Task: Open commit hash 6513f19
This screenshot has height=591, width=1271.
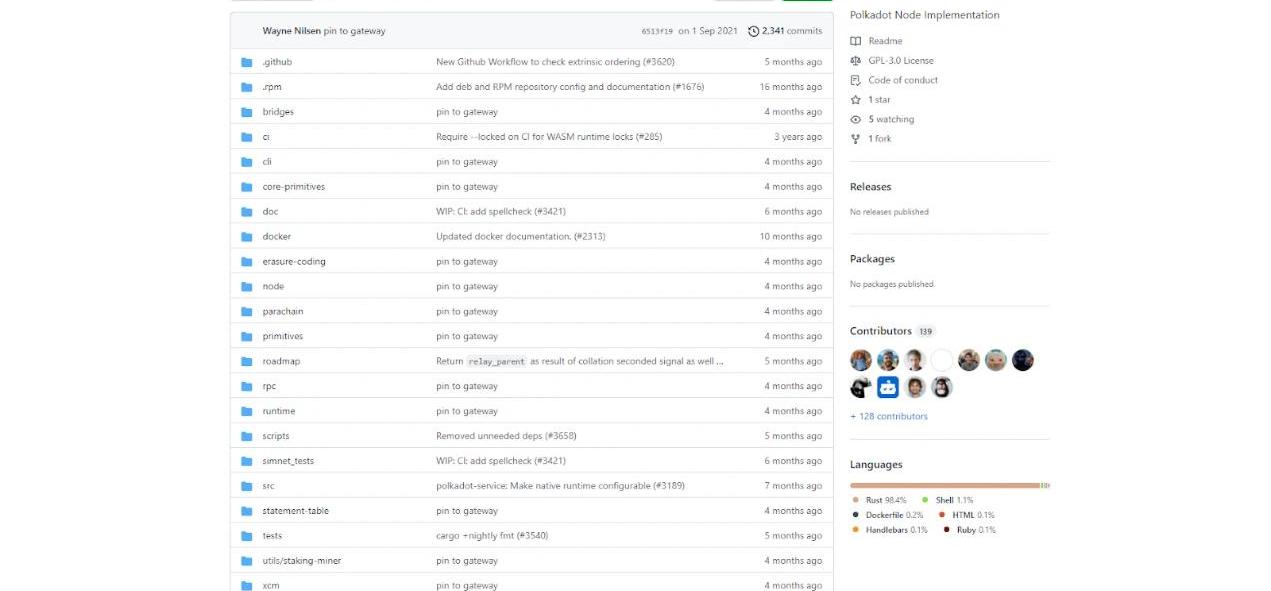Action: (657, 31)
